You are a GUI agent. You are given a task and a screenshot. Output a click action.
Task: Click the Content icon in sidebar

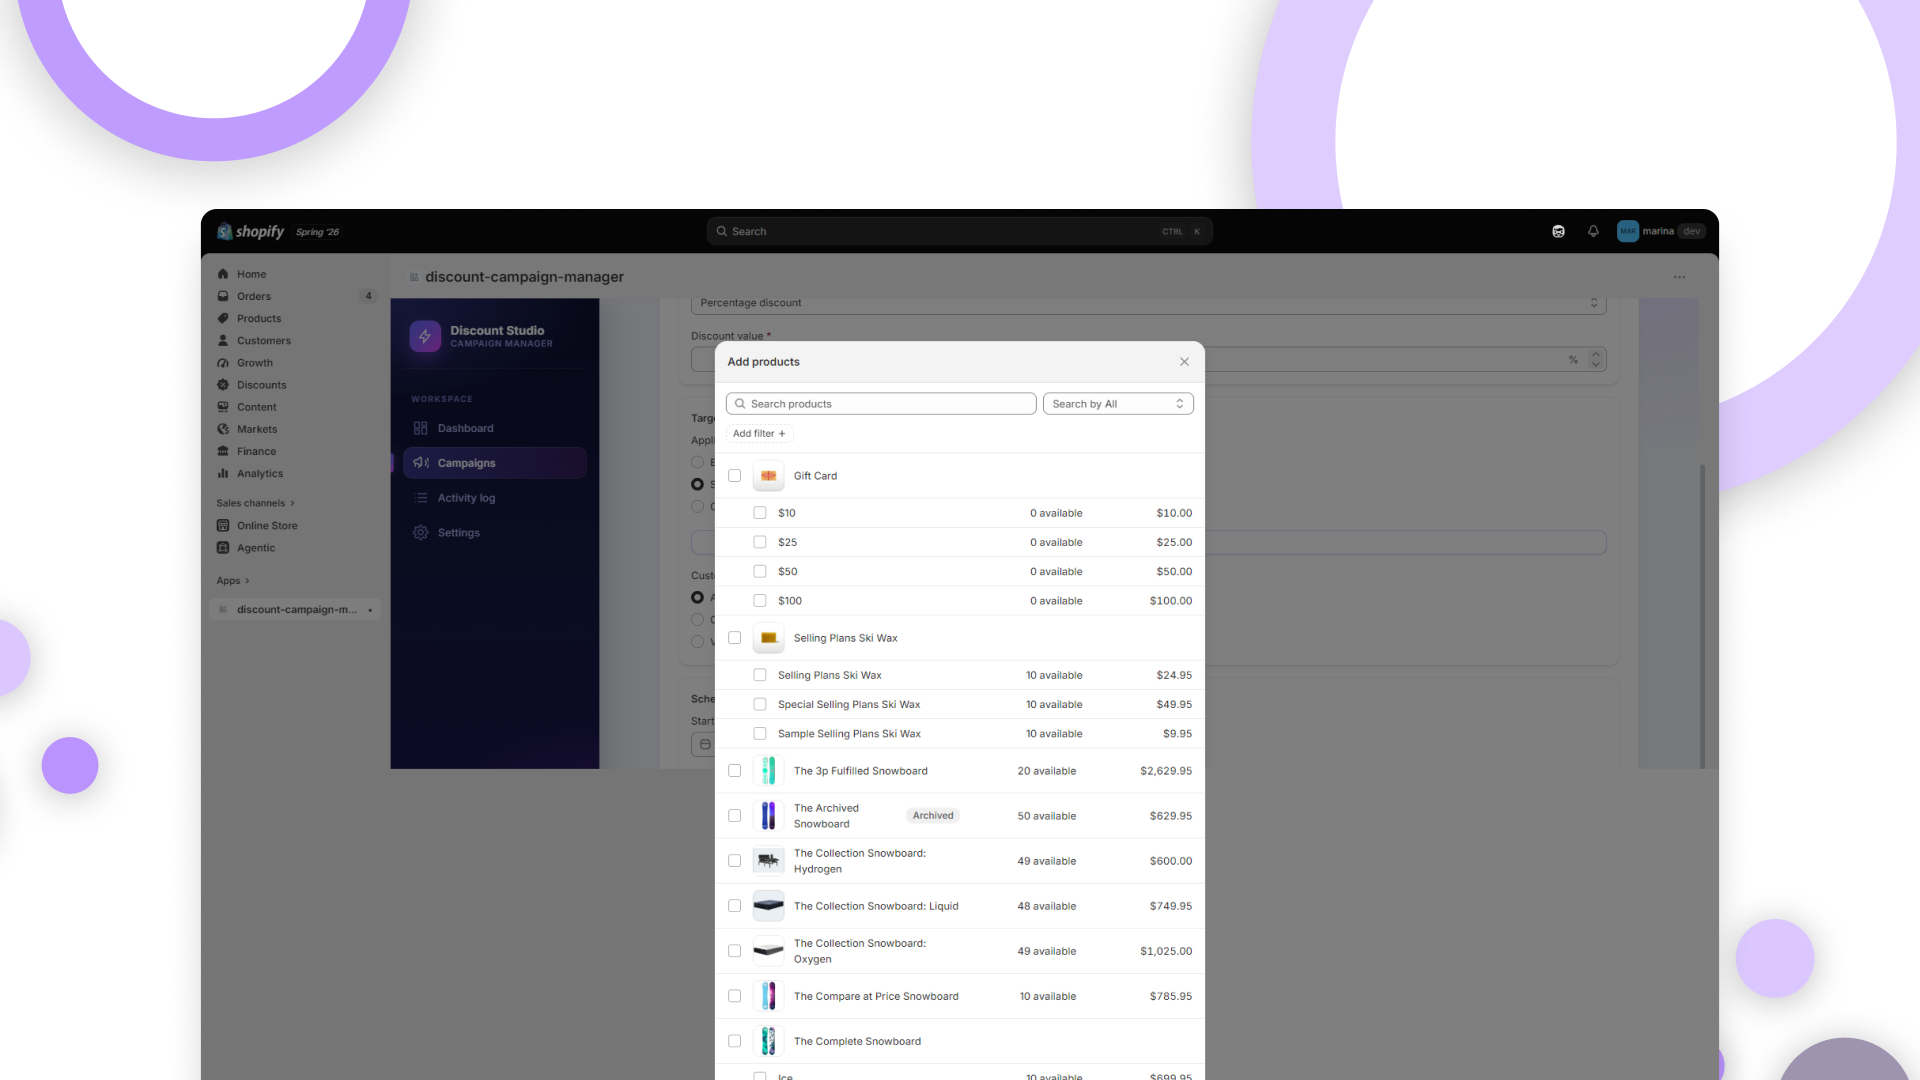coord(223,407)
